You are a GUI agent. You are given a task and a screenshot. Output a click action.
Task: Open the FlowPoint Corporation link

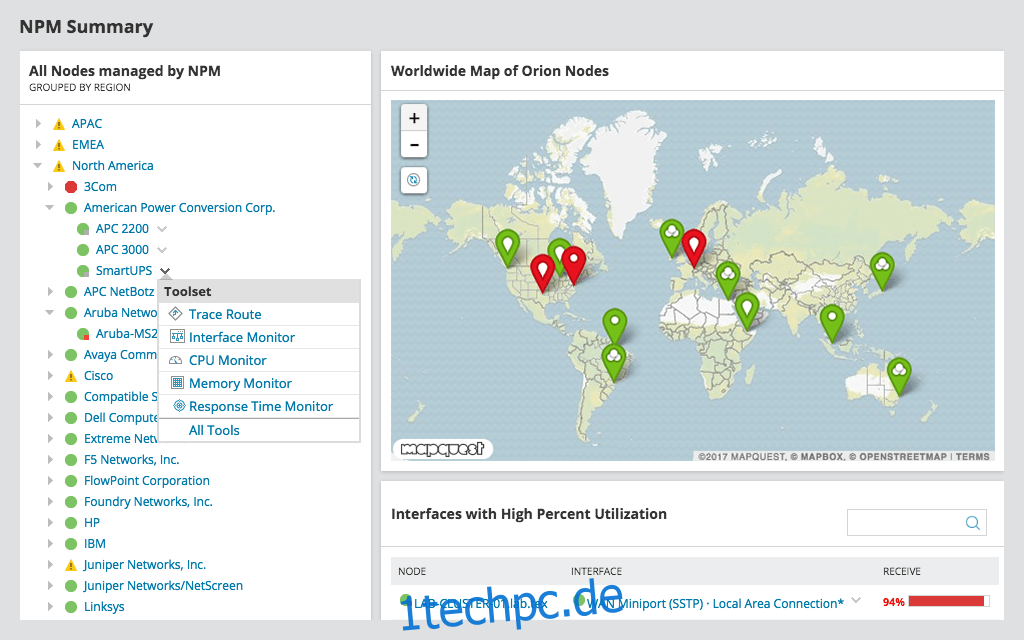(x=147, y=481)
